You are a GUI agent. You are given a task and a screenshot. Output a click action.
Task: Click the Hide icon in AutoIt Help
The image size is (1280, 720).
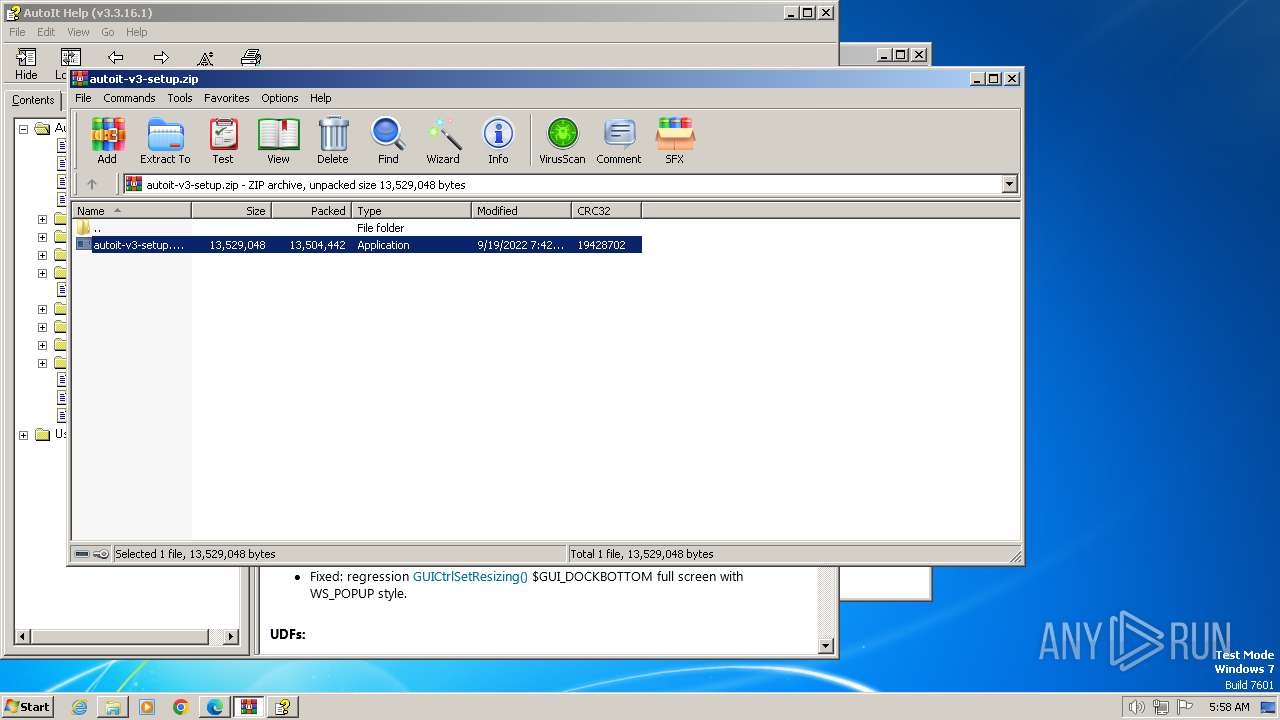26,64
